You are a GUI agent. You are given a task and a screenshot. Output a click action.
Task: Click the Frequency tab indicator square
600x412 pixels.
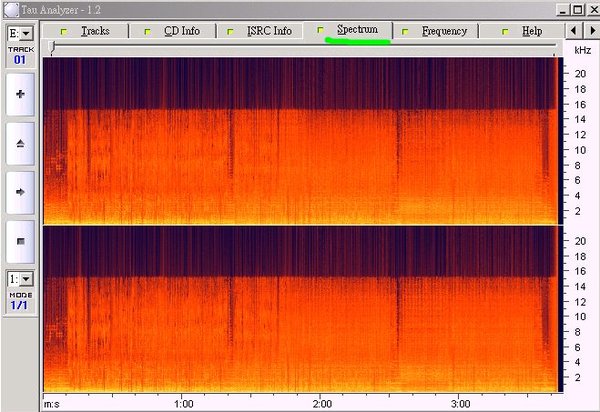[405, 32]
